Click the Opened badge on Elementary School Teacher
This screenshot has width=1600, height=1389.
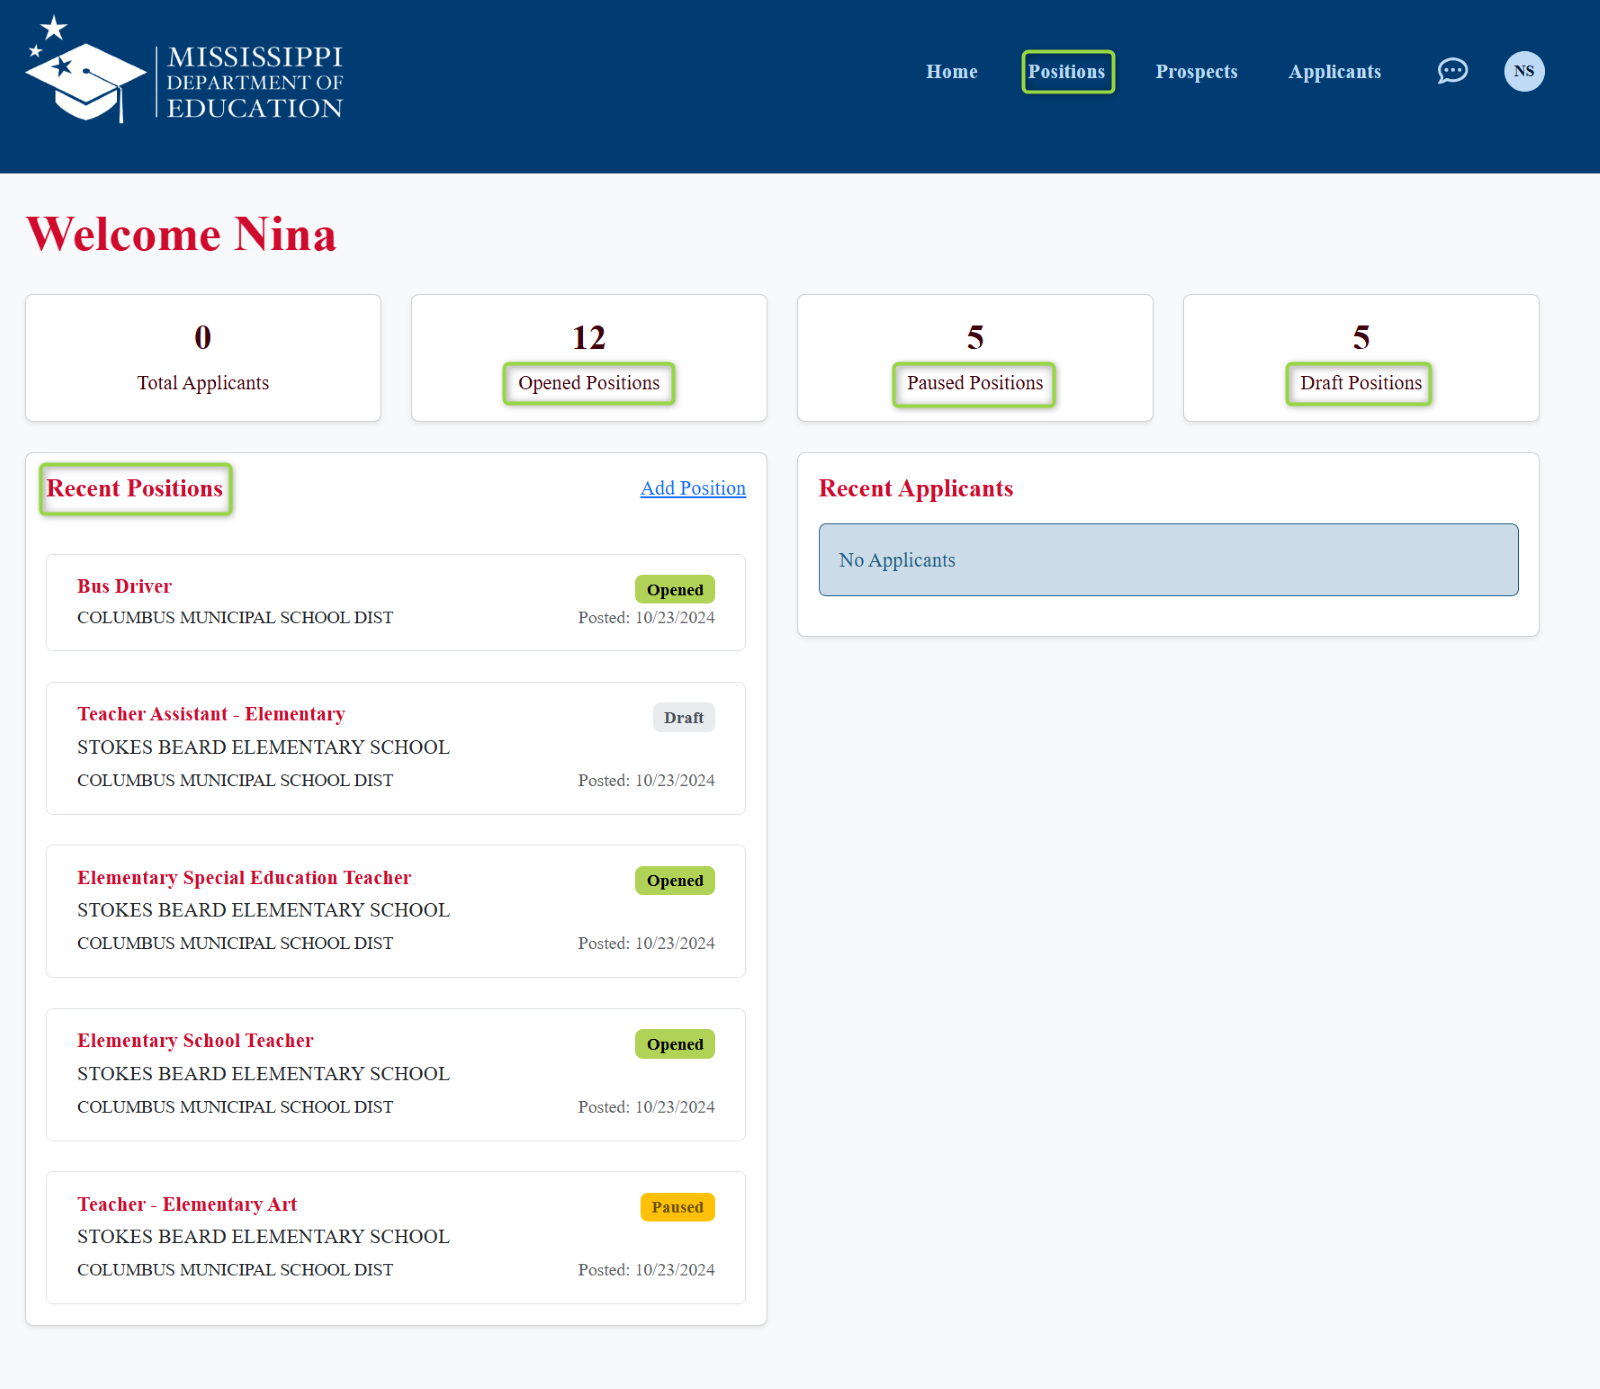point(675,1043)
